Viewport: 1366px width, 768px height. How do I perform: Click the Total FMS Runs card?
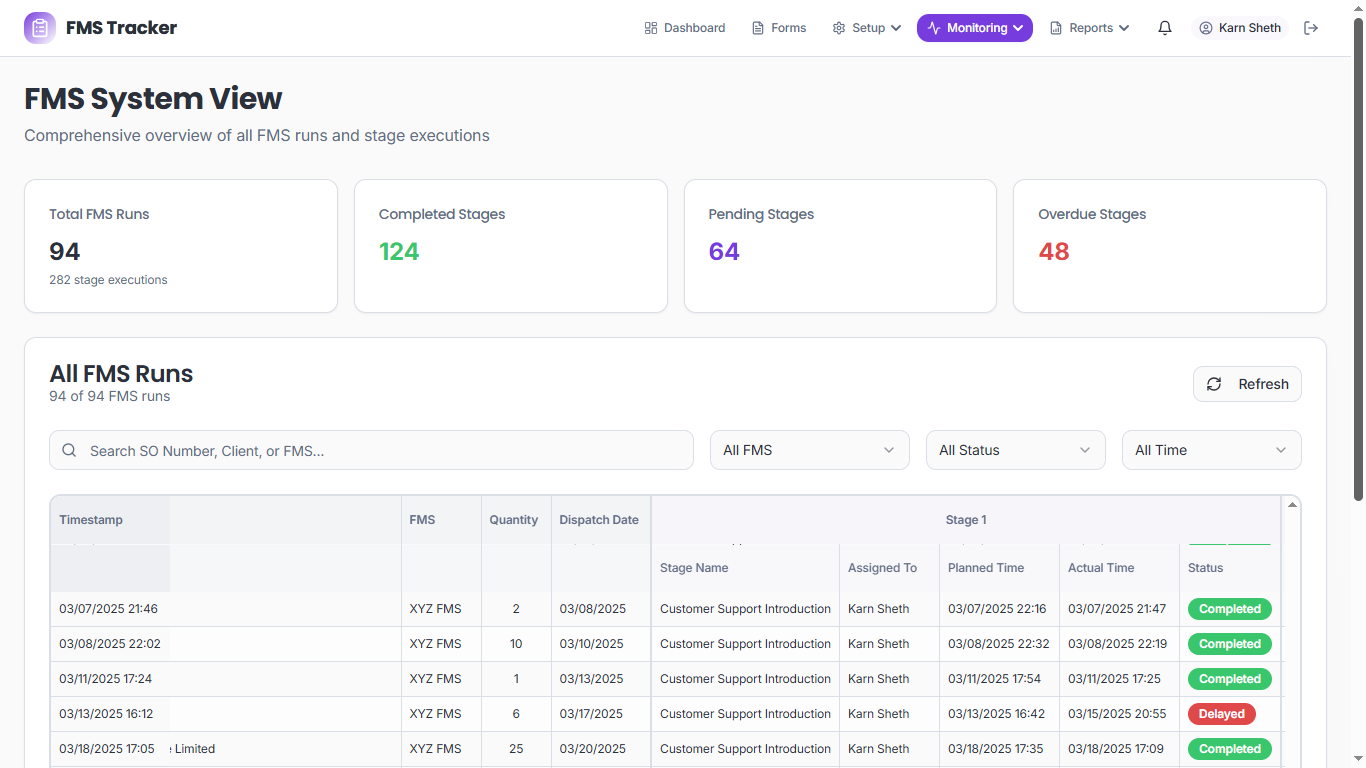pos(181,246)
